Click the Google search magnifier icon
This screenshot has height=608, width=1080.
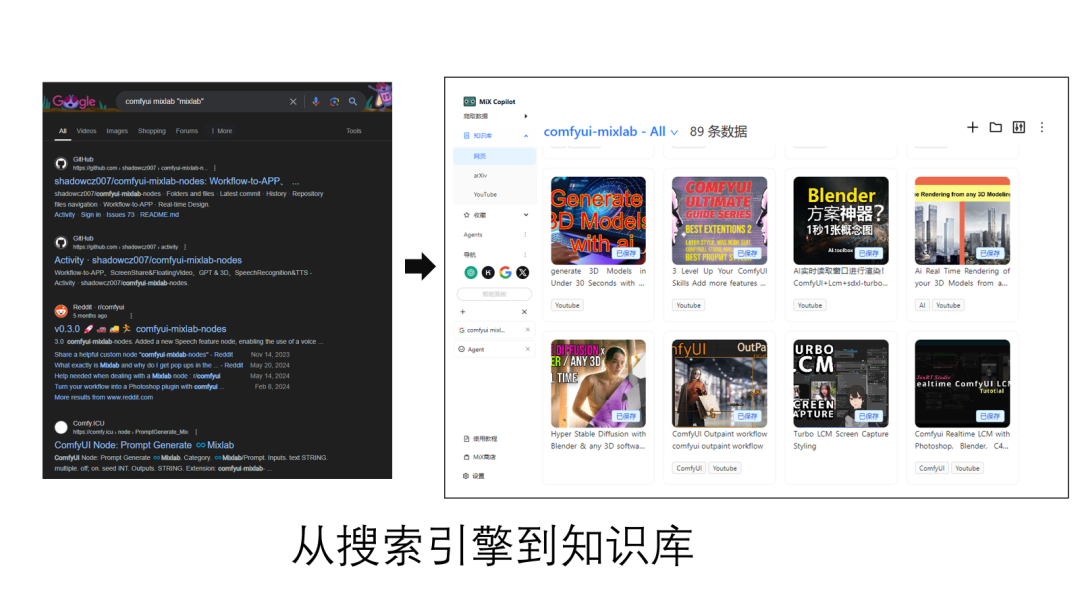pos(353,101)
